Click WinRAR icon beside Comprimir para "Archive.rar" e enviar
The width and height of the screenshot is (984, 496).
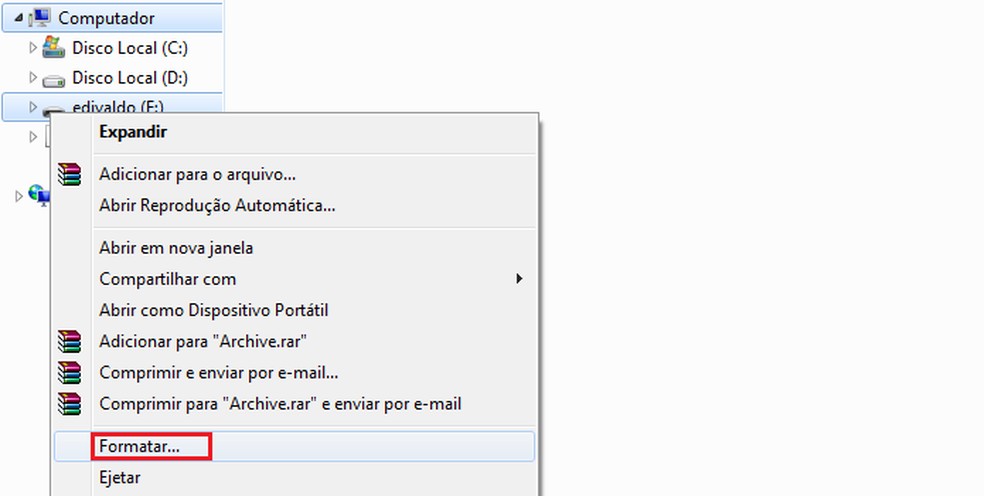[70, 404]
